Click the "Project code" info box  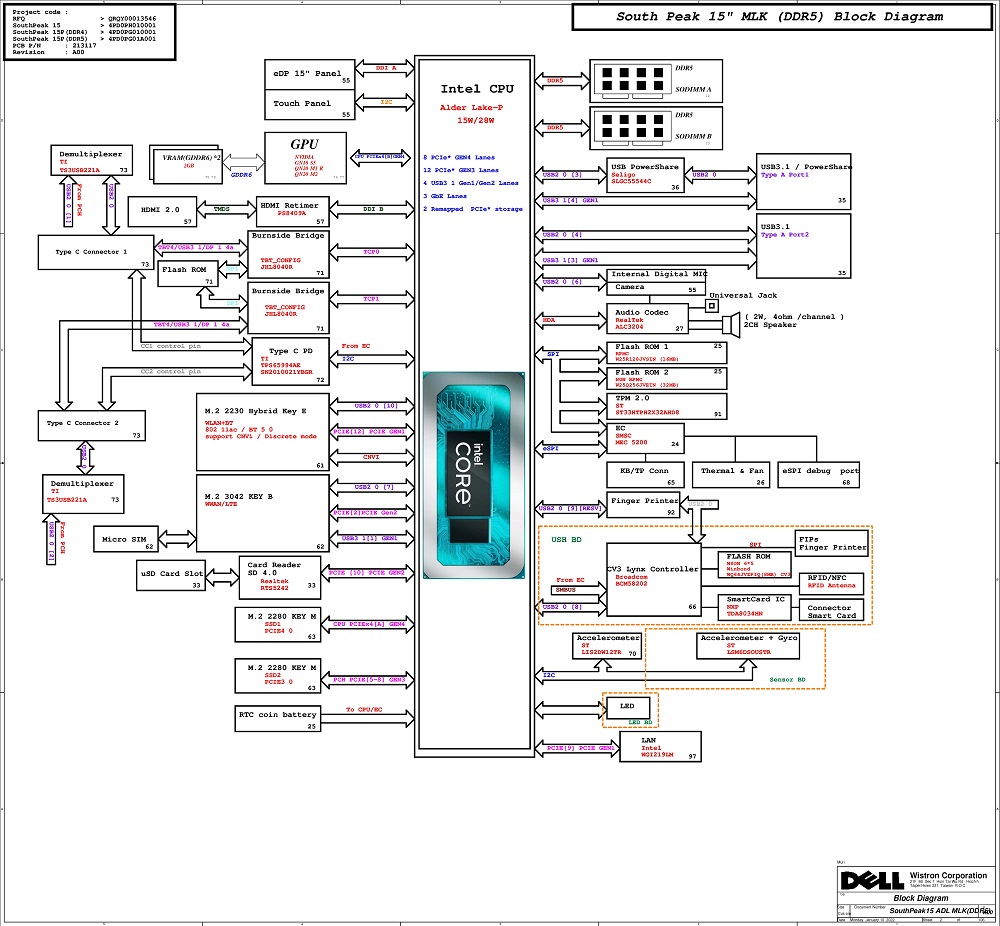[90, 32]
